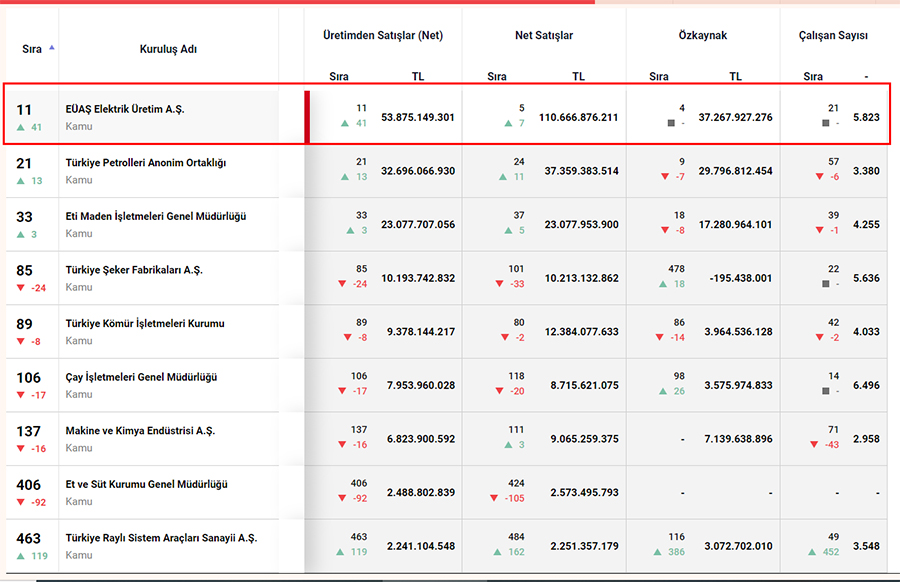Image resolution: width=900 pixels, height=582 pixels.
Task: Select value 9.065.259.375
Action: click(584, 439)
